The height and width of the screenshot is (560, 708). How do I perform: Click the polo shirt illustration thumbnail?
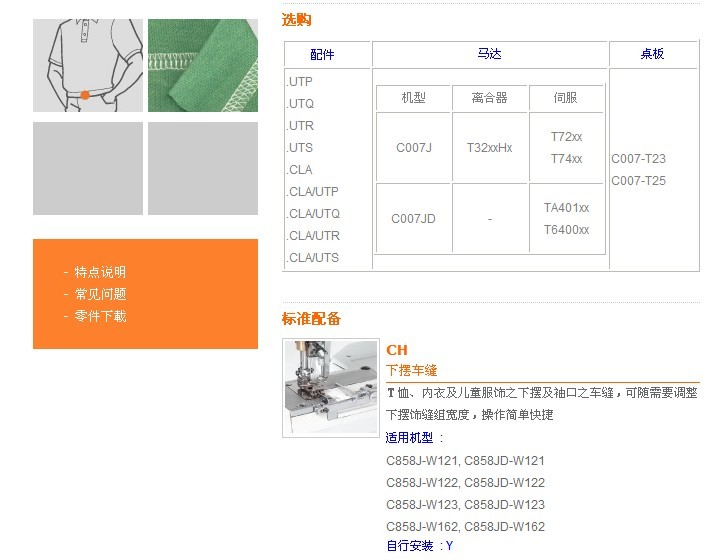[x=88, y=65]
